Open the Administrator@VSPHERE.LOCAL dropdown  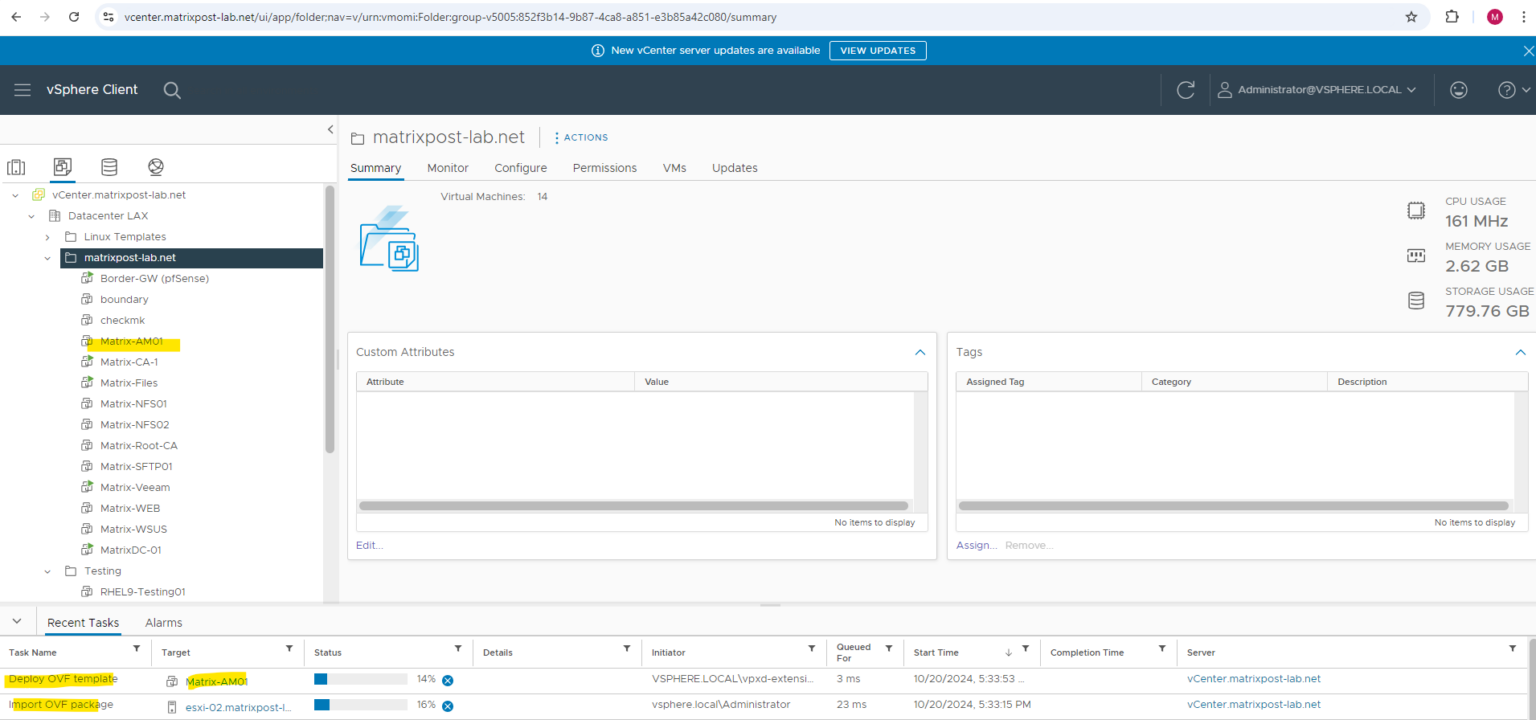coord(1318,89)
